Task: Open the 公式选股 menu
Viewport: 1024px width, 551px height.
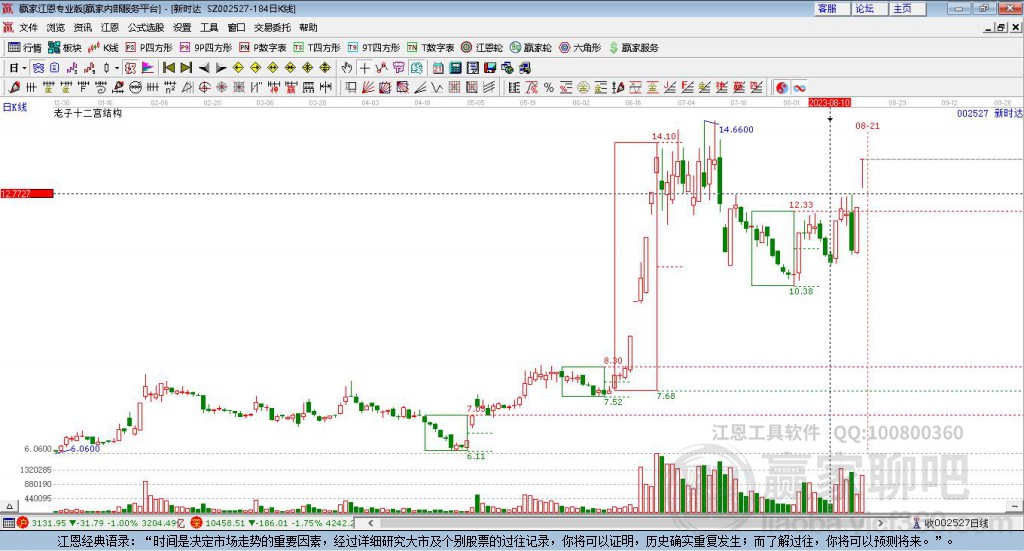Action: tap(146, 27)
